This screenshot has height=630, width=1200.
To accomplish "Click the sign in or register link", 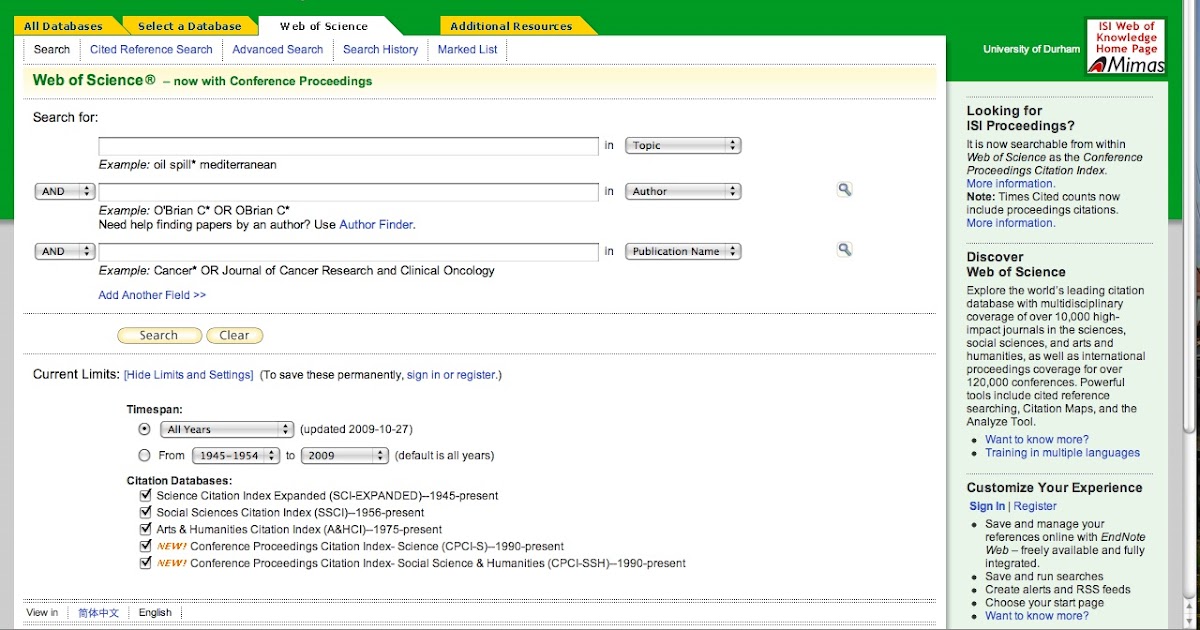I will point(451,375).
